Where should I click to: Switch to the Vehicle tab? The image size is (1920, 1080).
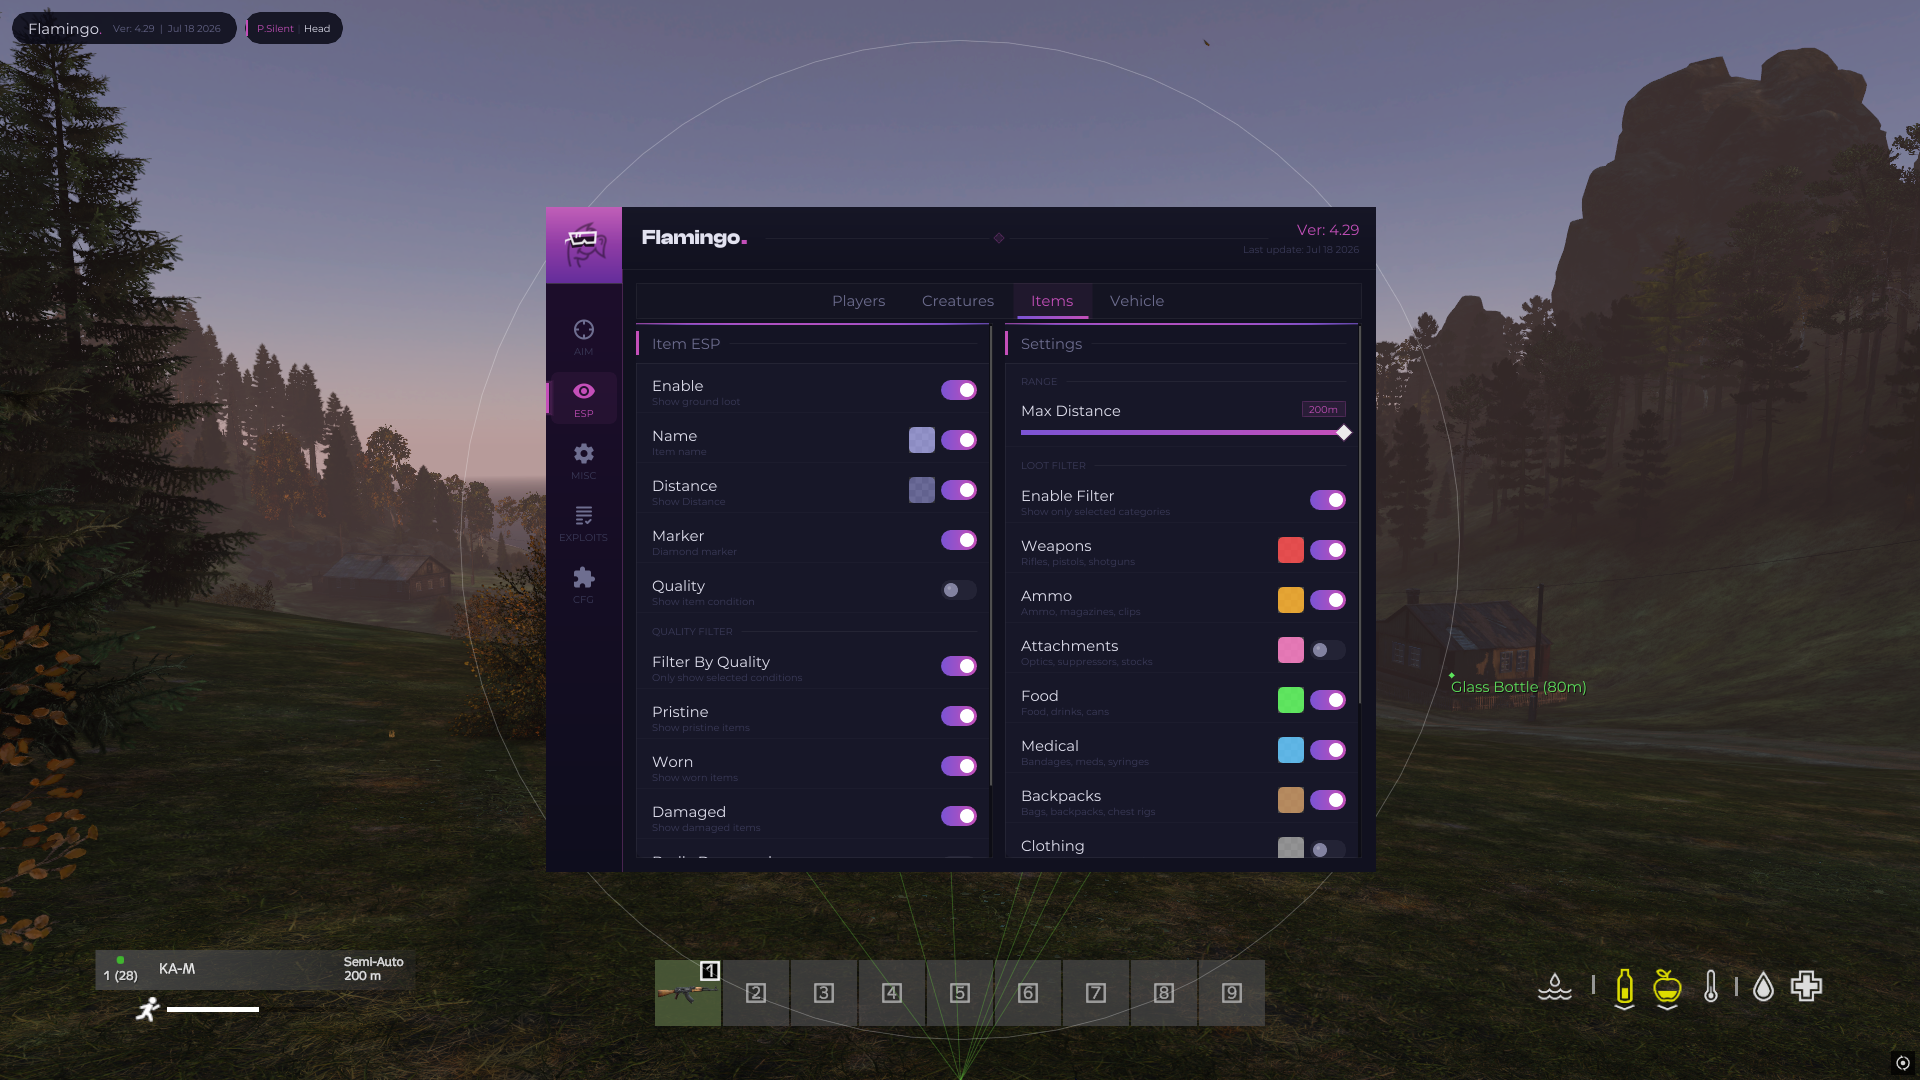tap(1137, 301)
